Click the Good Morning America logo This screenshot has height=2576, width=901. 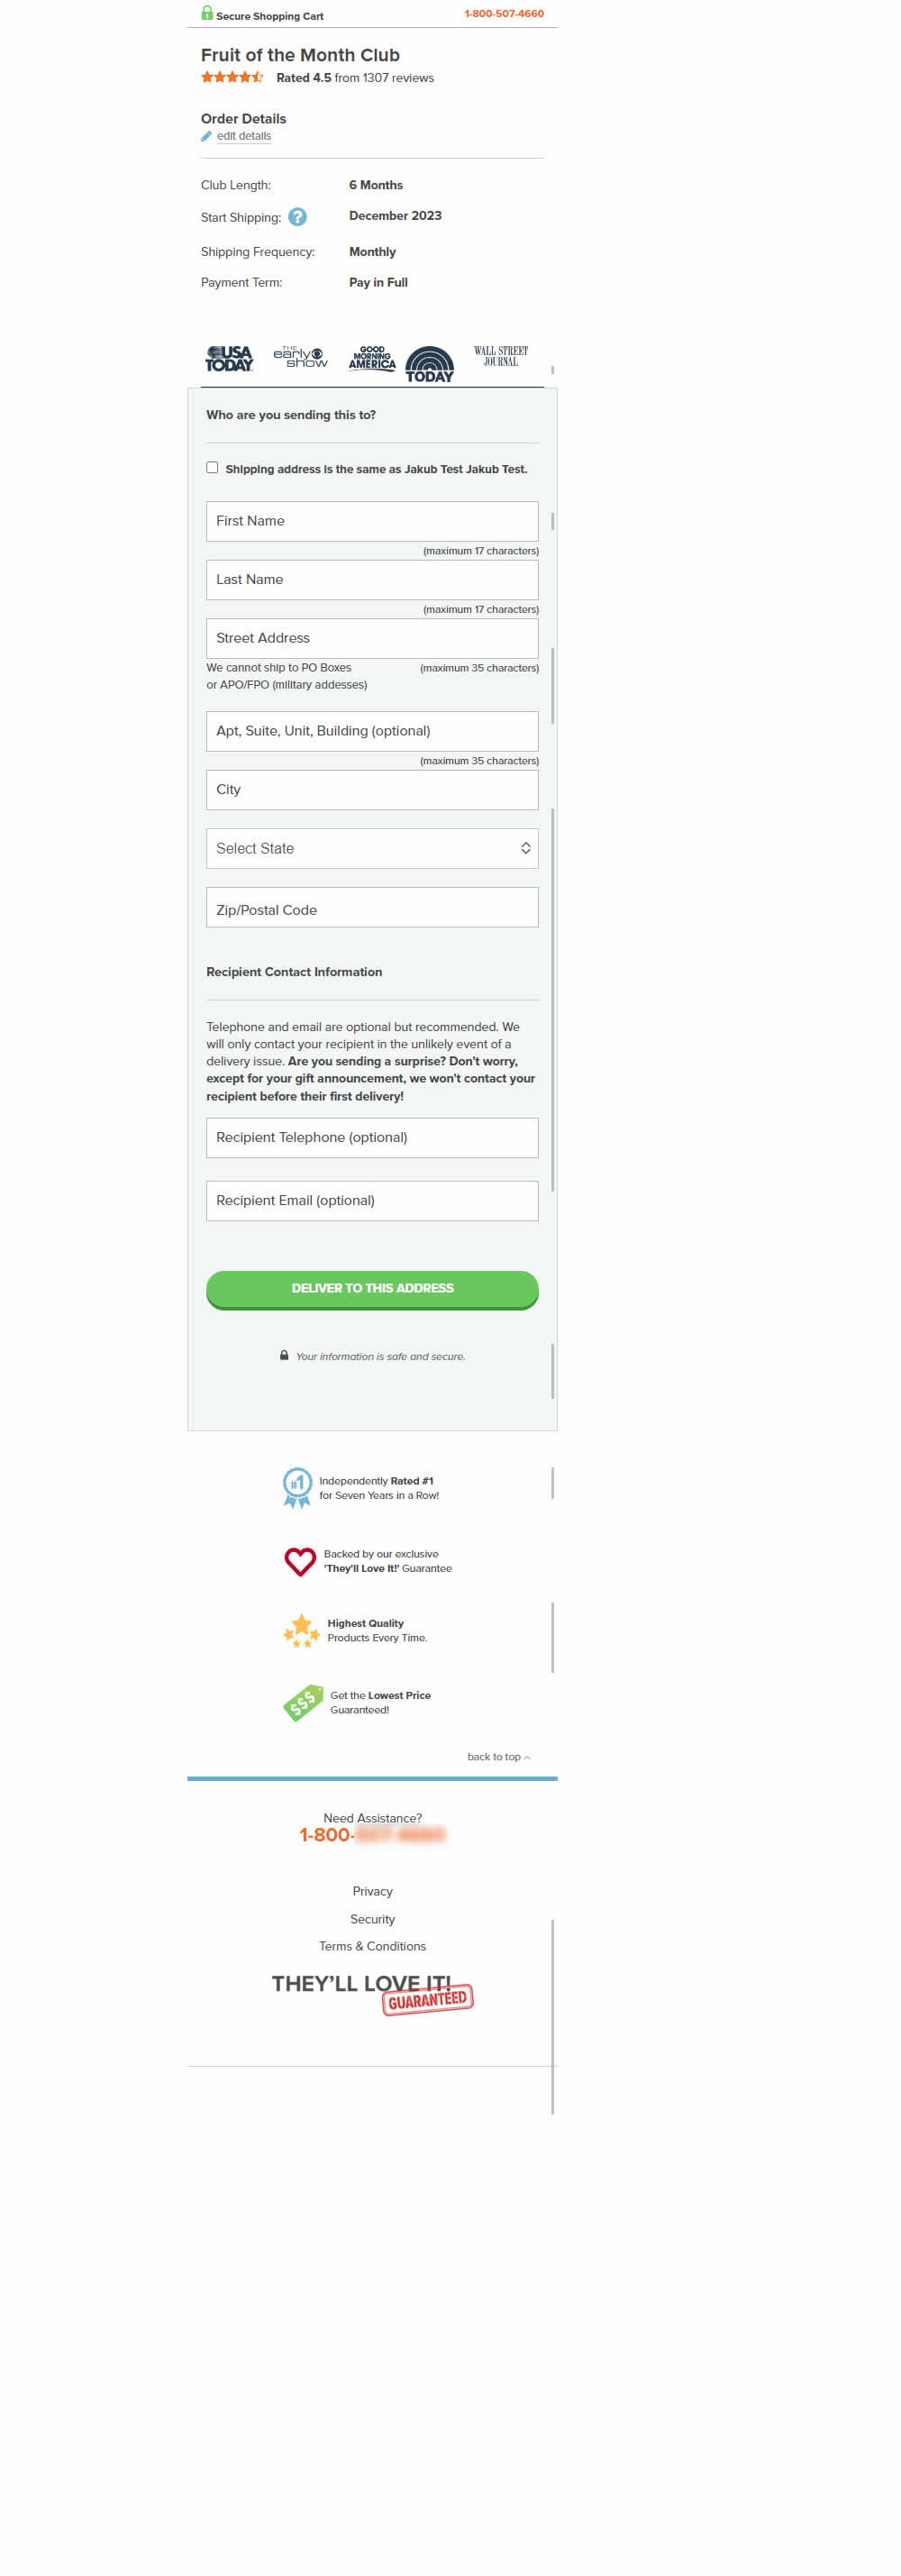[372, 358]
